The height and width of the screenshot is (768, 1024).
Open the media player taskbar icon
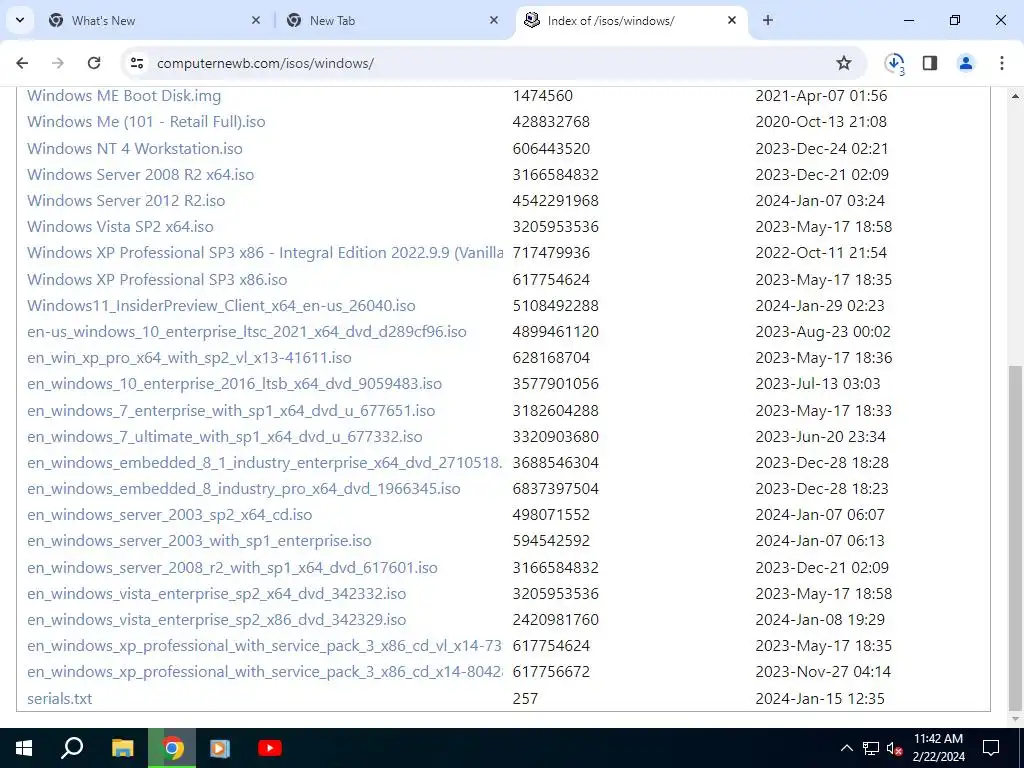click(219, 748)
